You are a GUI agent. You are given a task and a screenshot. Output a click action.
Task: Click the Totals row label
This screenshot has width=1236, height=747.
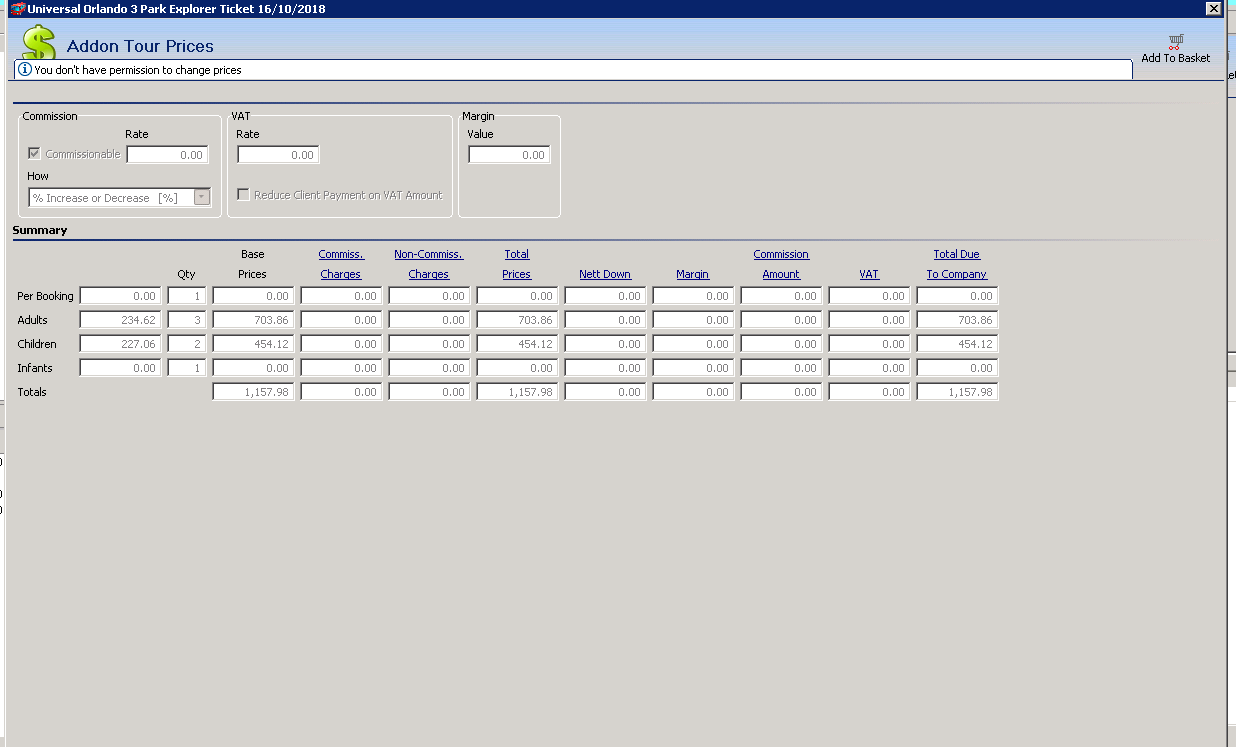pos(32,392)
